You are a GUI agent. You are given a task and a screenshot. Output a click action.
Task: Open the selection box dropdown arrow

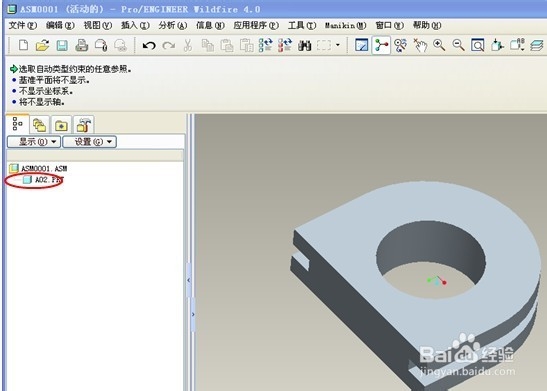337,45
